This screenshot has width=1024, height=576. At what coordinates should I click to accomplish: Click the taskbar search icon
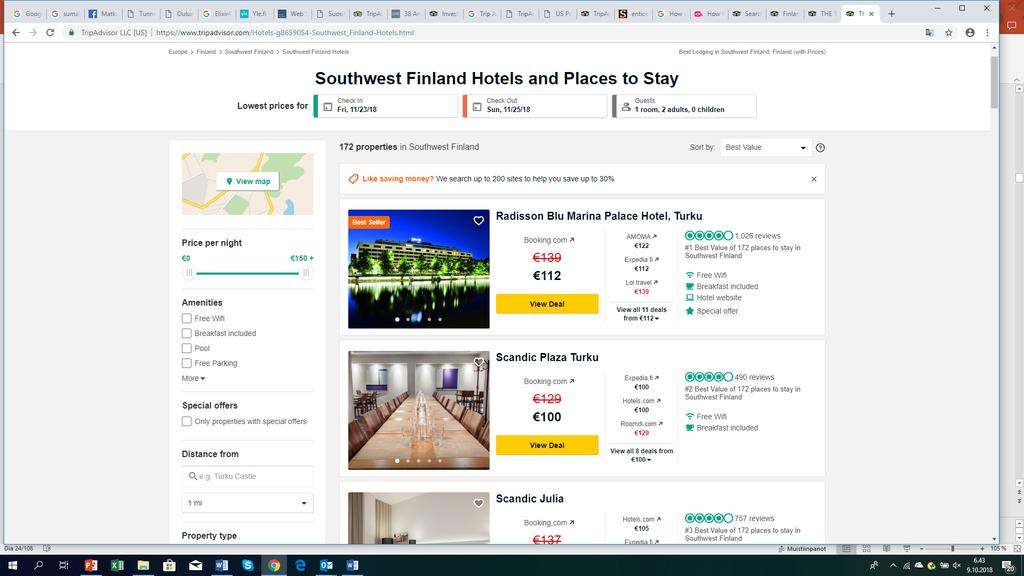coord(39,566)
